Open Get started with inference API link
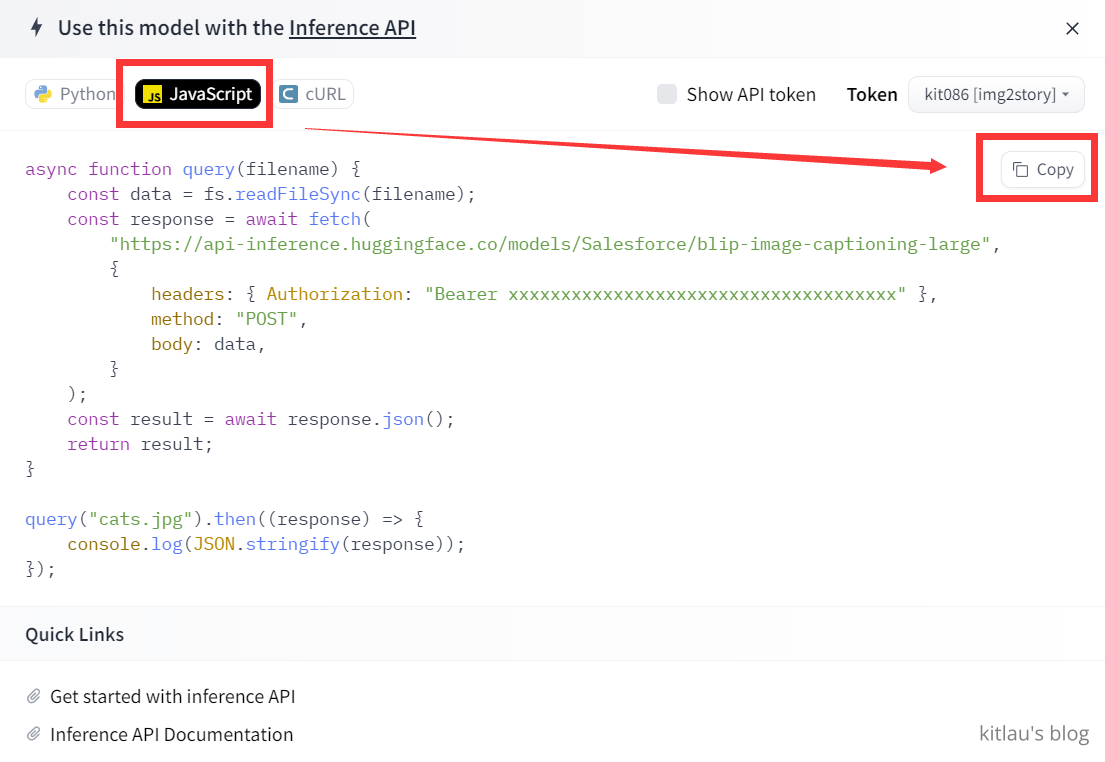This screenshot has width=1105, height=762. click(x=172, y=696)
